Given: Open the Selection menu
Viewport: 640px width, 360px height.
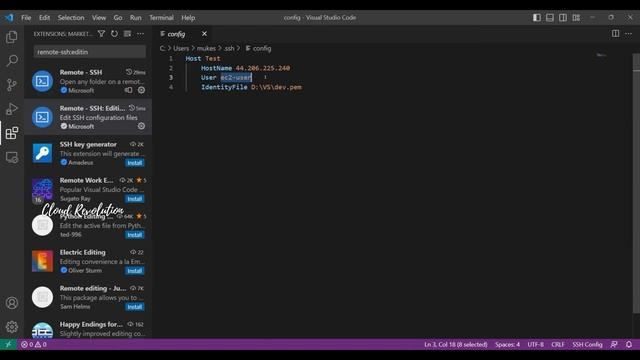Looking at the screenshot, I should click(x=71, y=18).
